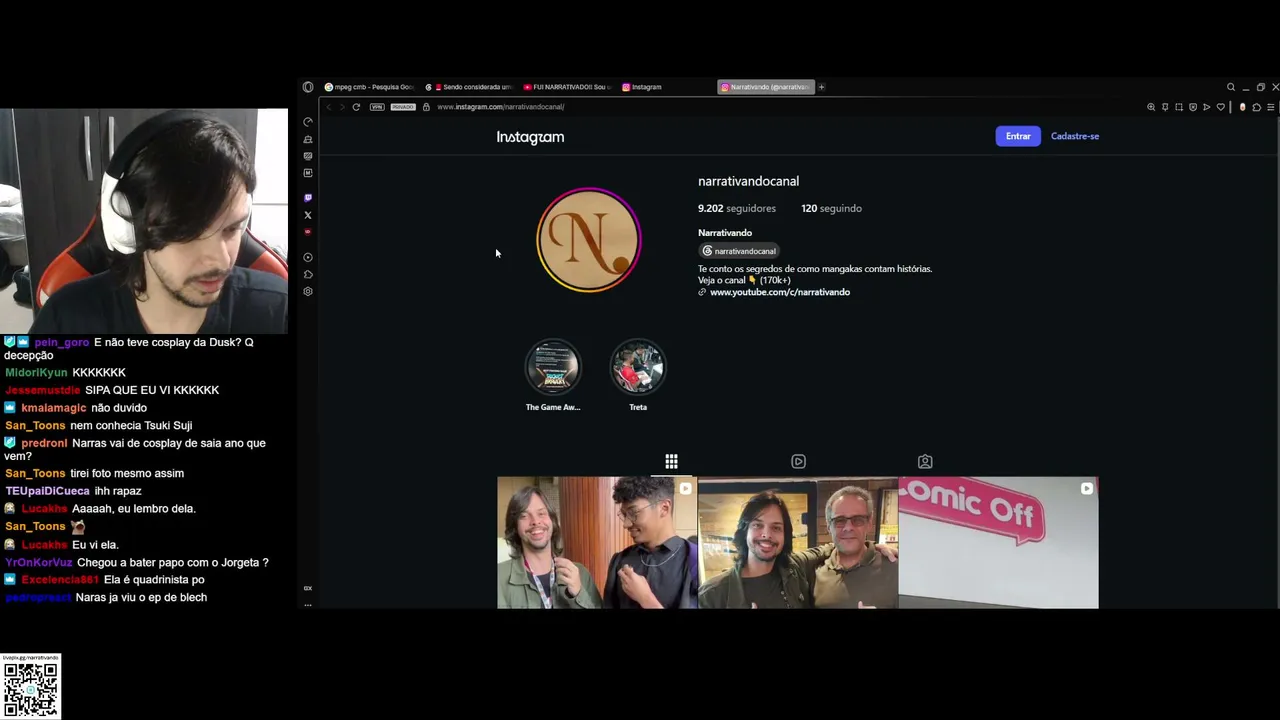The image size is (1280, 720).
Task: Click the instagram.com address bar URL
Action: tap(500, 107)
